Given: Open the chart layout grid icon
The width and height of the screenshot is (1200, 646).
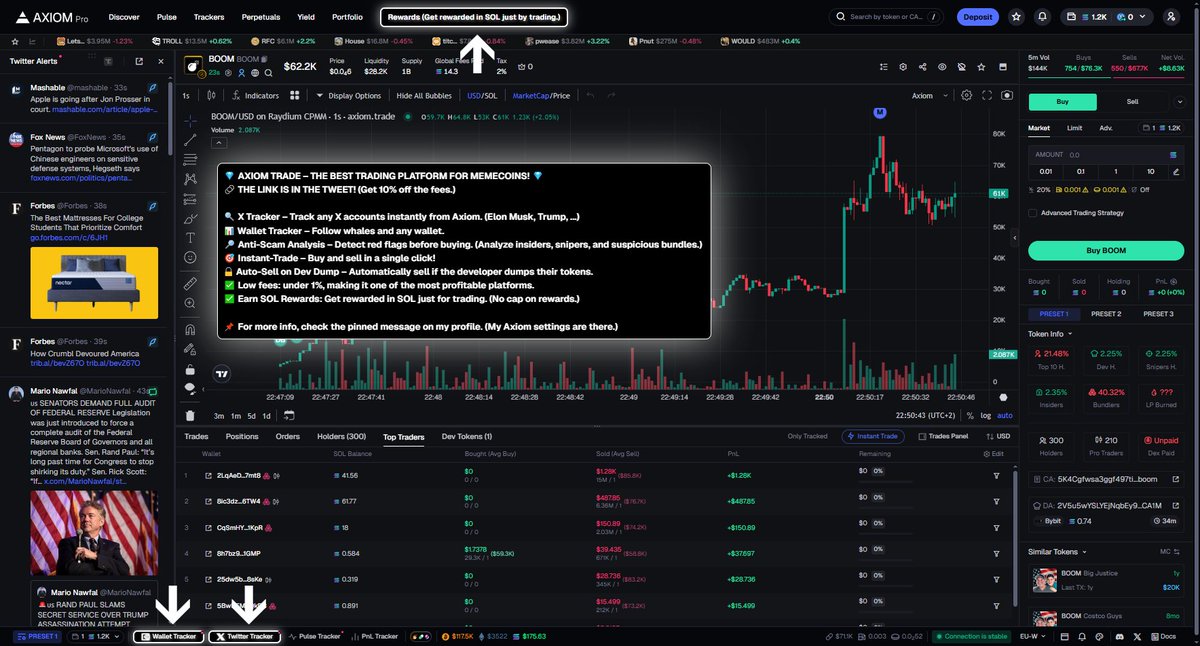Looking at the screenshot, I should 295,96.
